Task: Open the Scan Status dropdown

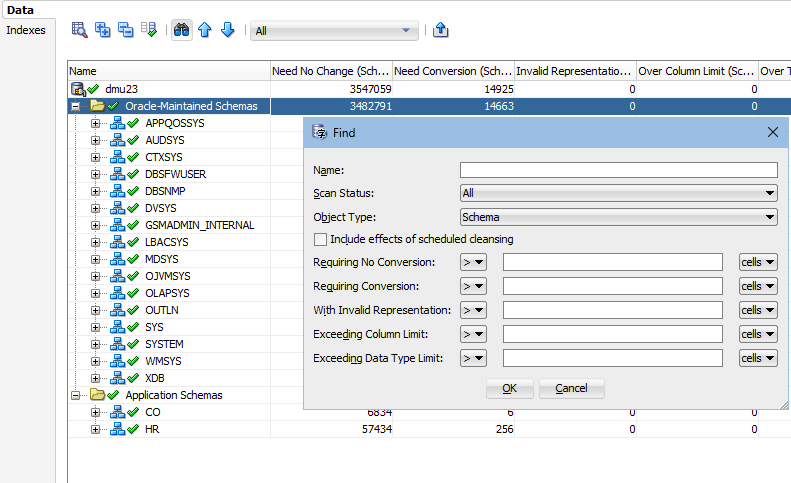Action: [x=618, y=193]
